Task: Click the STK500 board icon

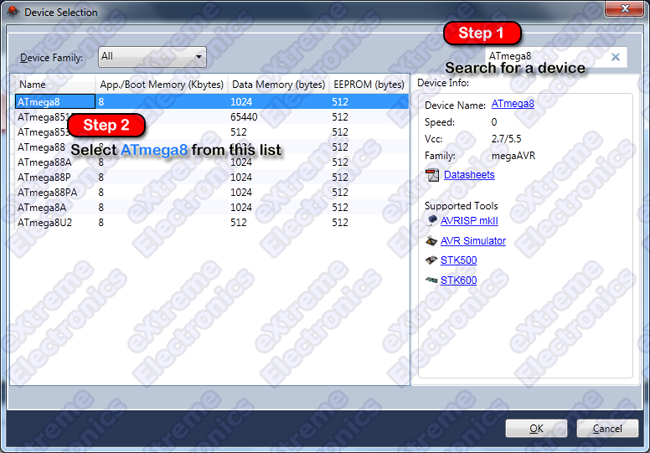Action: point(432,260)
